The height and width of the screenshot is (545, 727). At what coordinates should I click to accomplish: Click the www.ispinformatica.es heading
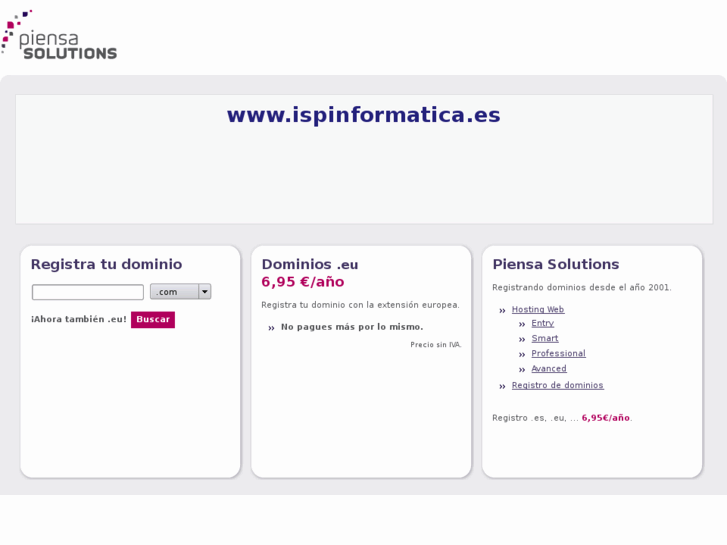click(x=364, y=115)
